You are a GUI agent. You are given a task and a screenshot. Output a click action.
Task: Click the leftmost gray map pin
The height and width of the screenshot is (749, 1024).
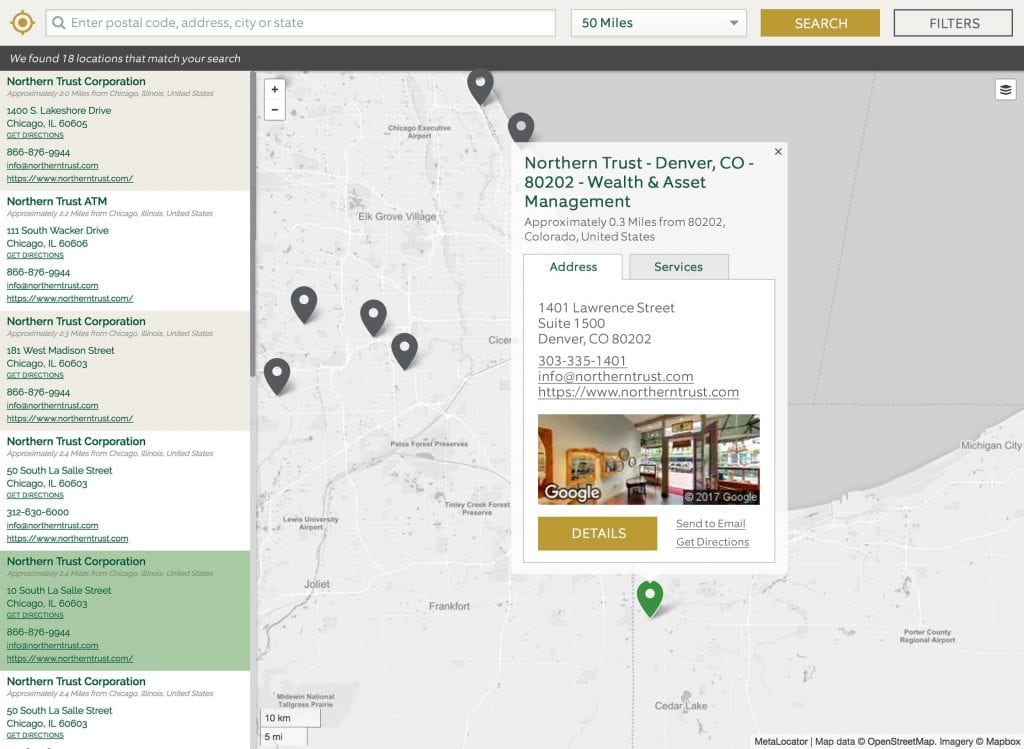coord(277,372)
